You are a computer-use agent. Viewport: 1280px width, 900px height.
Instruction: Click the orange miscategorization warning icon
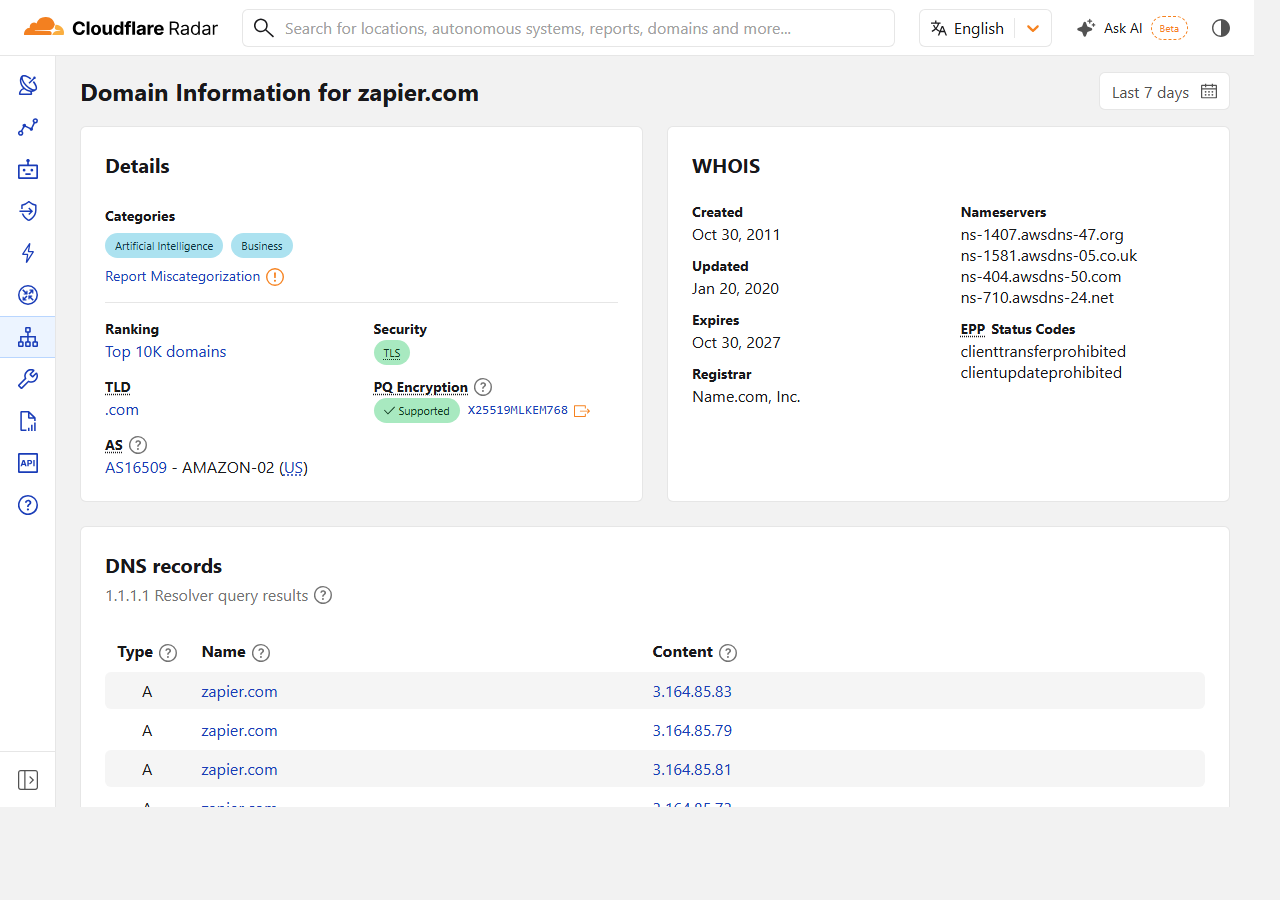click(275, 277)
